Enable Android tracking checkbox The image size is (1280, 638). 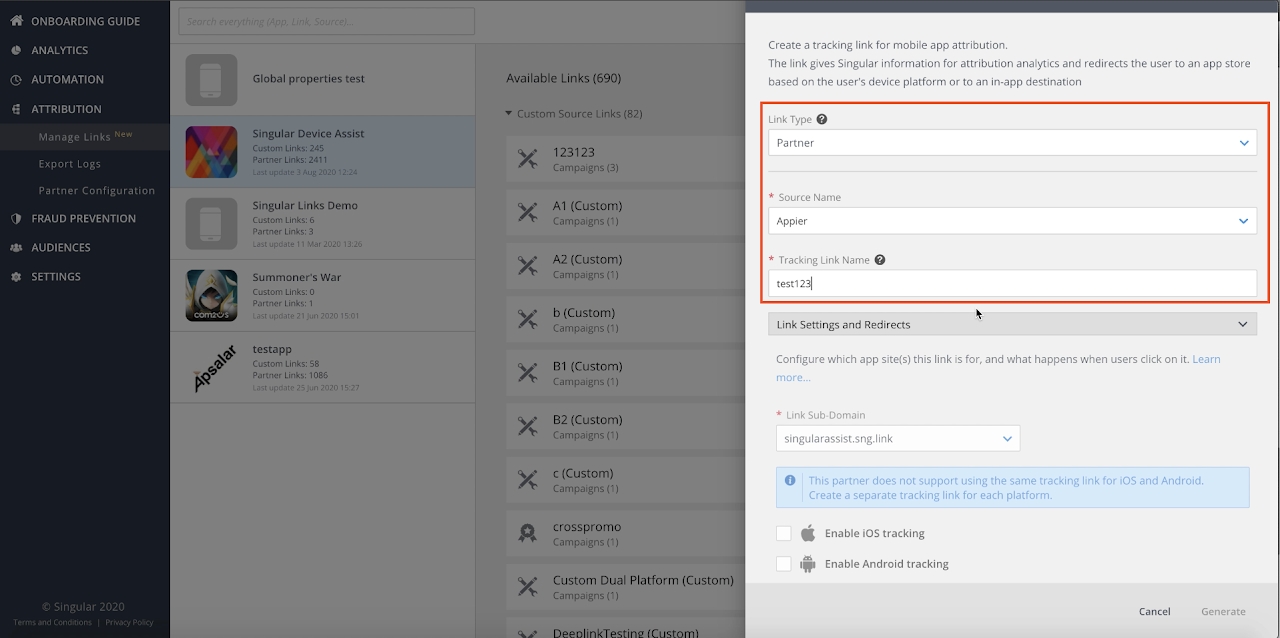tap(784, 564)
